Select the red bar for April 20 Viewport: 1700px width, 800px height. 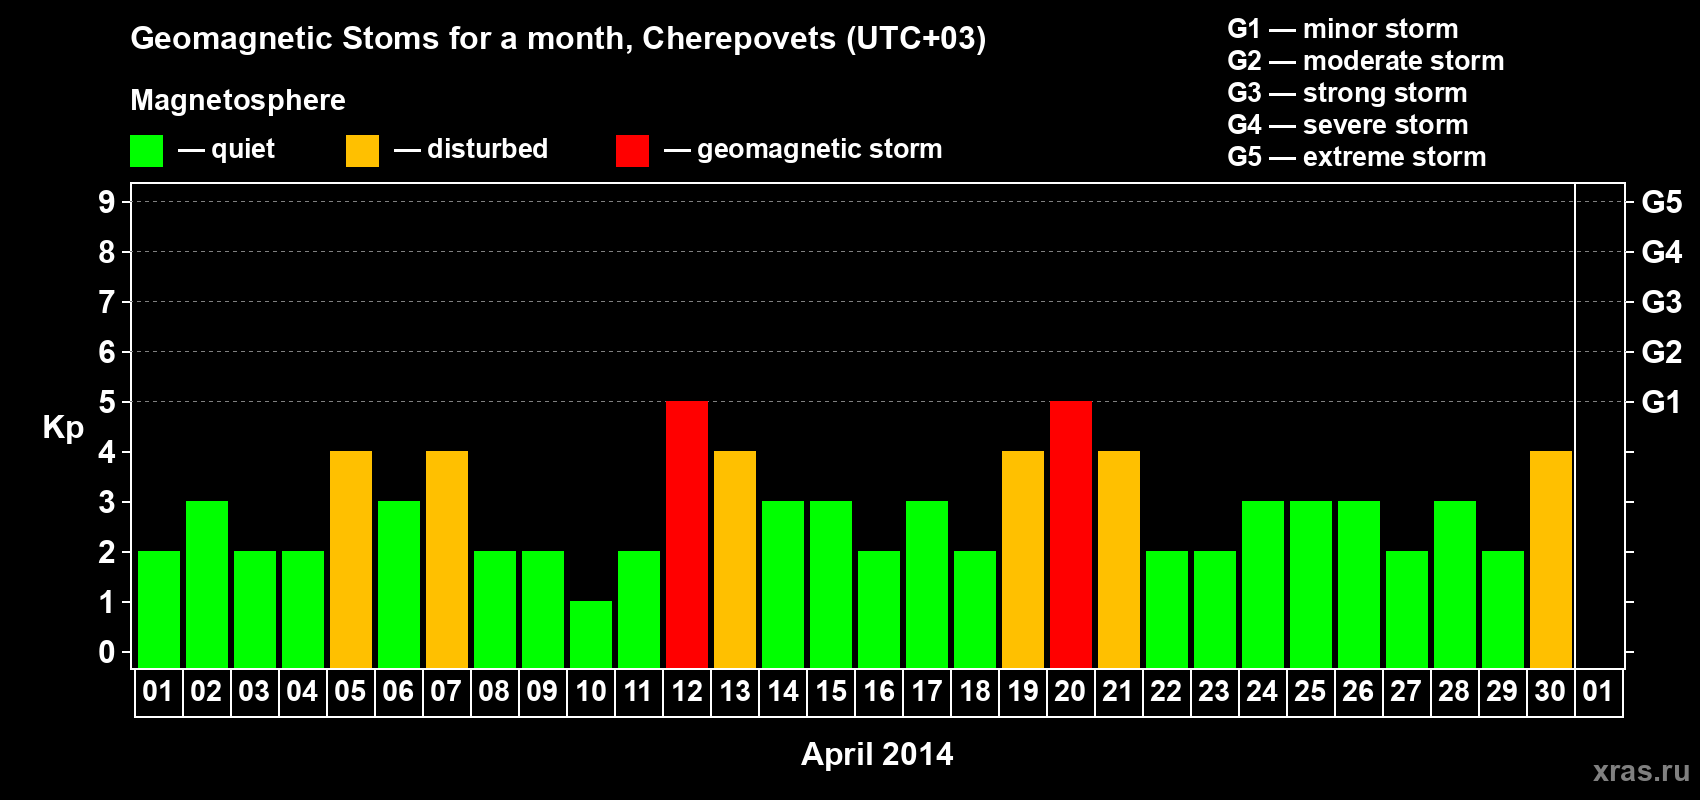click(1071, 535)
